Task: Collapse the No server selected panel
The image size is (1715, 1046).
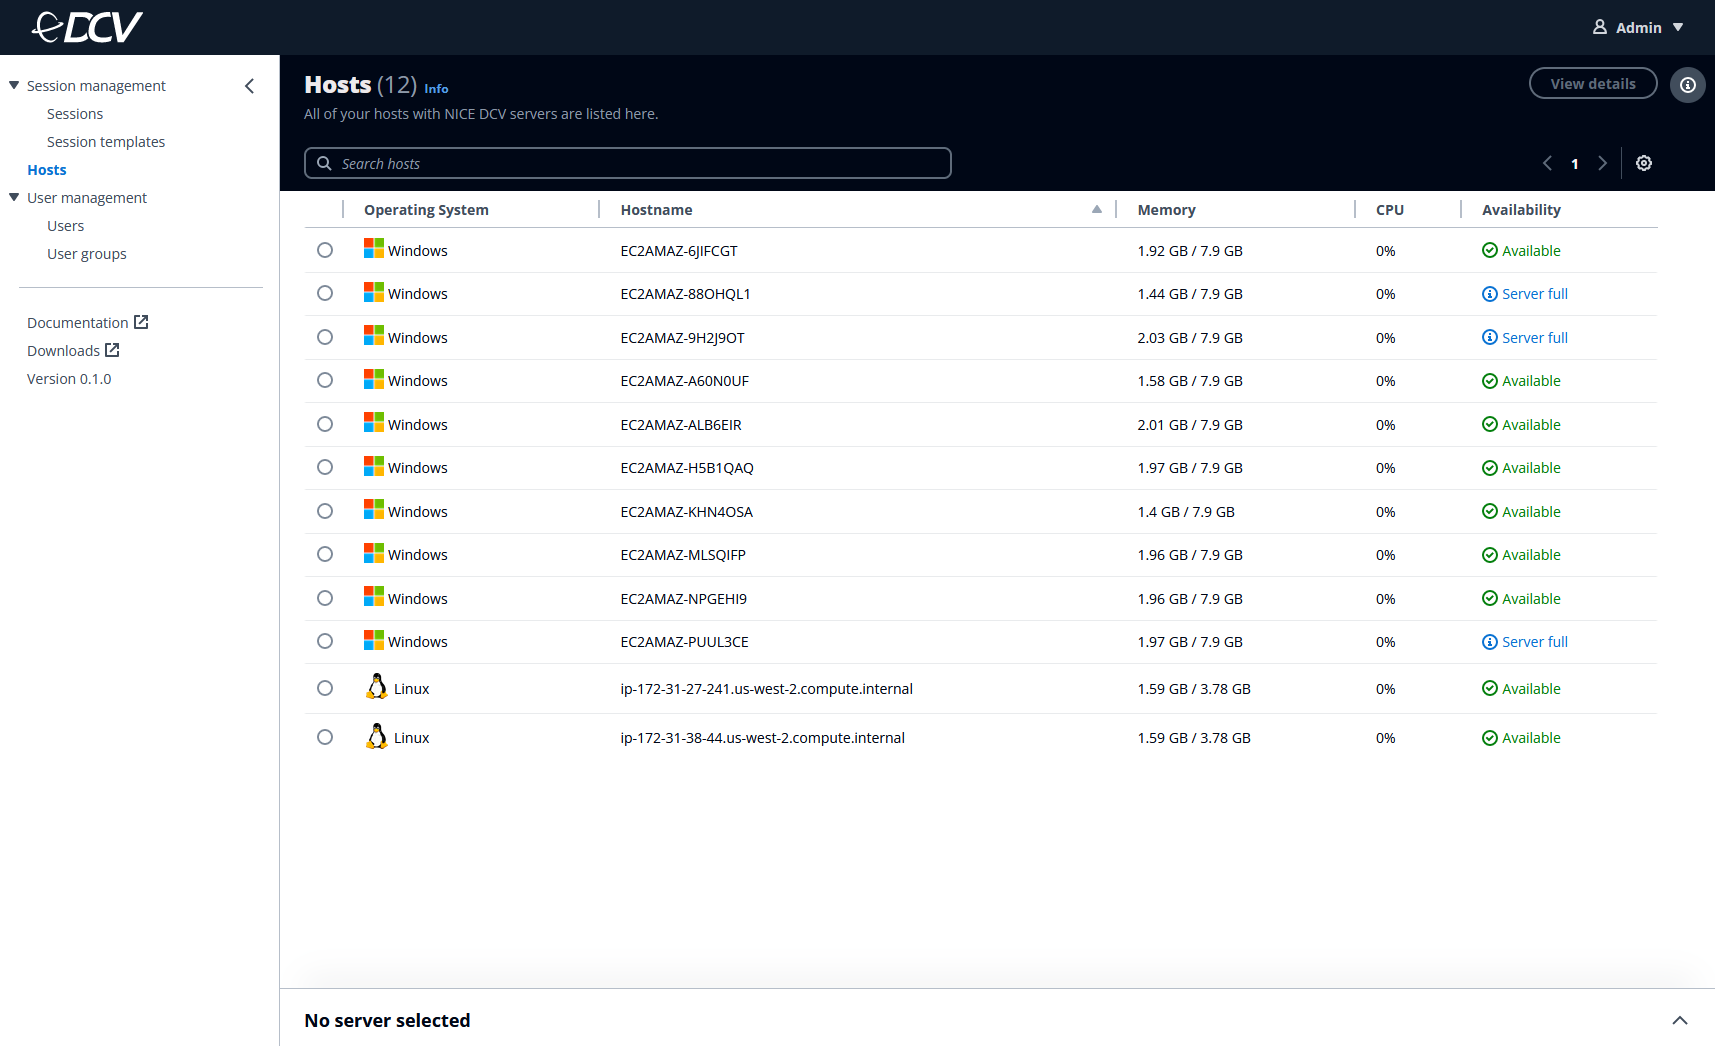Action: point(1679,1020)
